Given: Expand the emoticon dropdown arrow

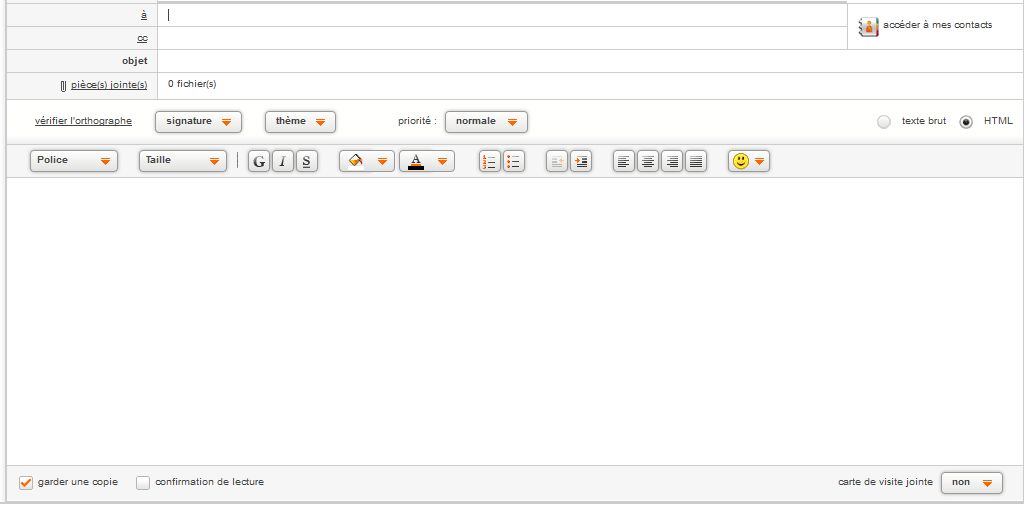Looking at the screenshot, I should coord(759,162).
